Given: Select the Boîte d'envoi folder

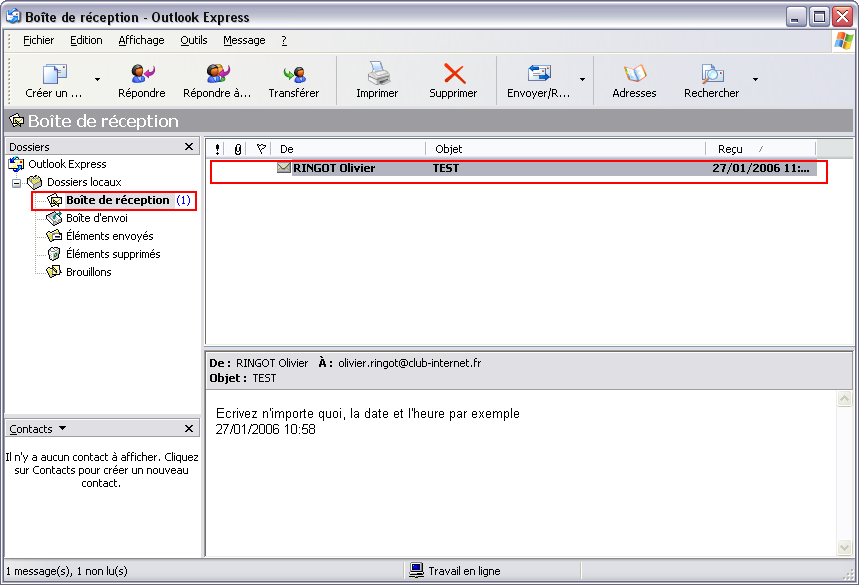Looking at the screenshot, I should pos(97,218).
